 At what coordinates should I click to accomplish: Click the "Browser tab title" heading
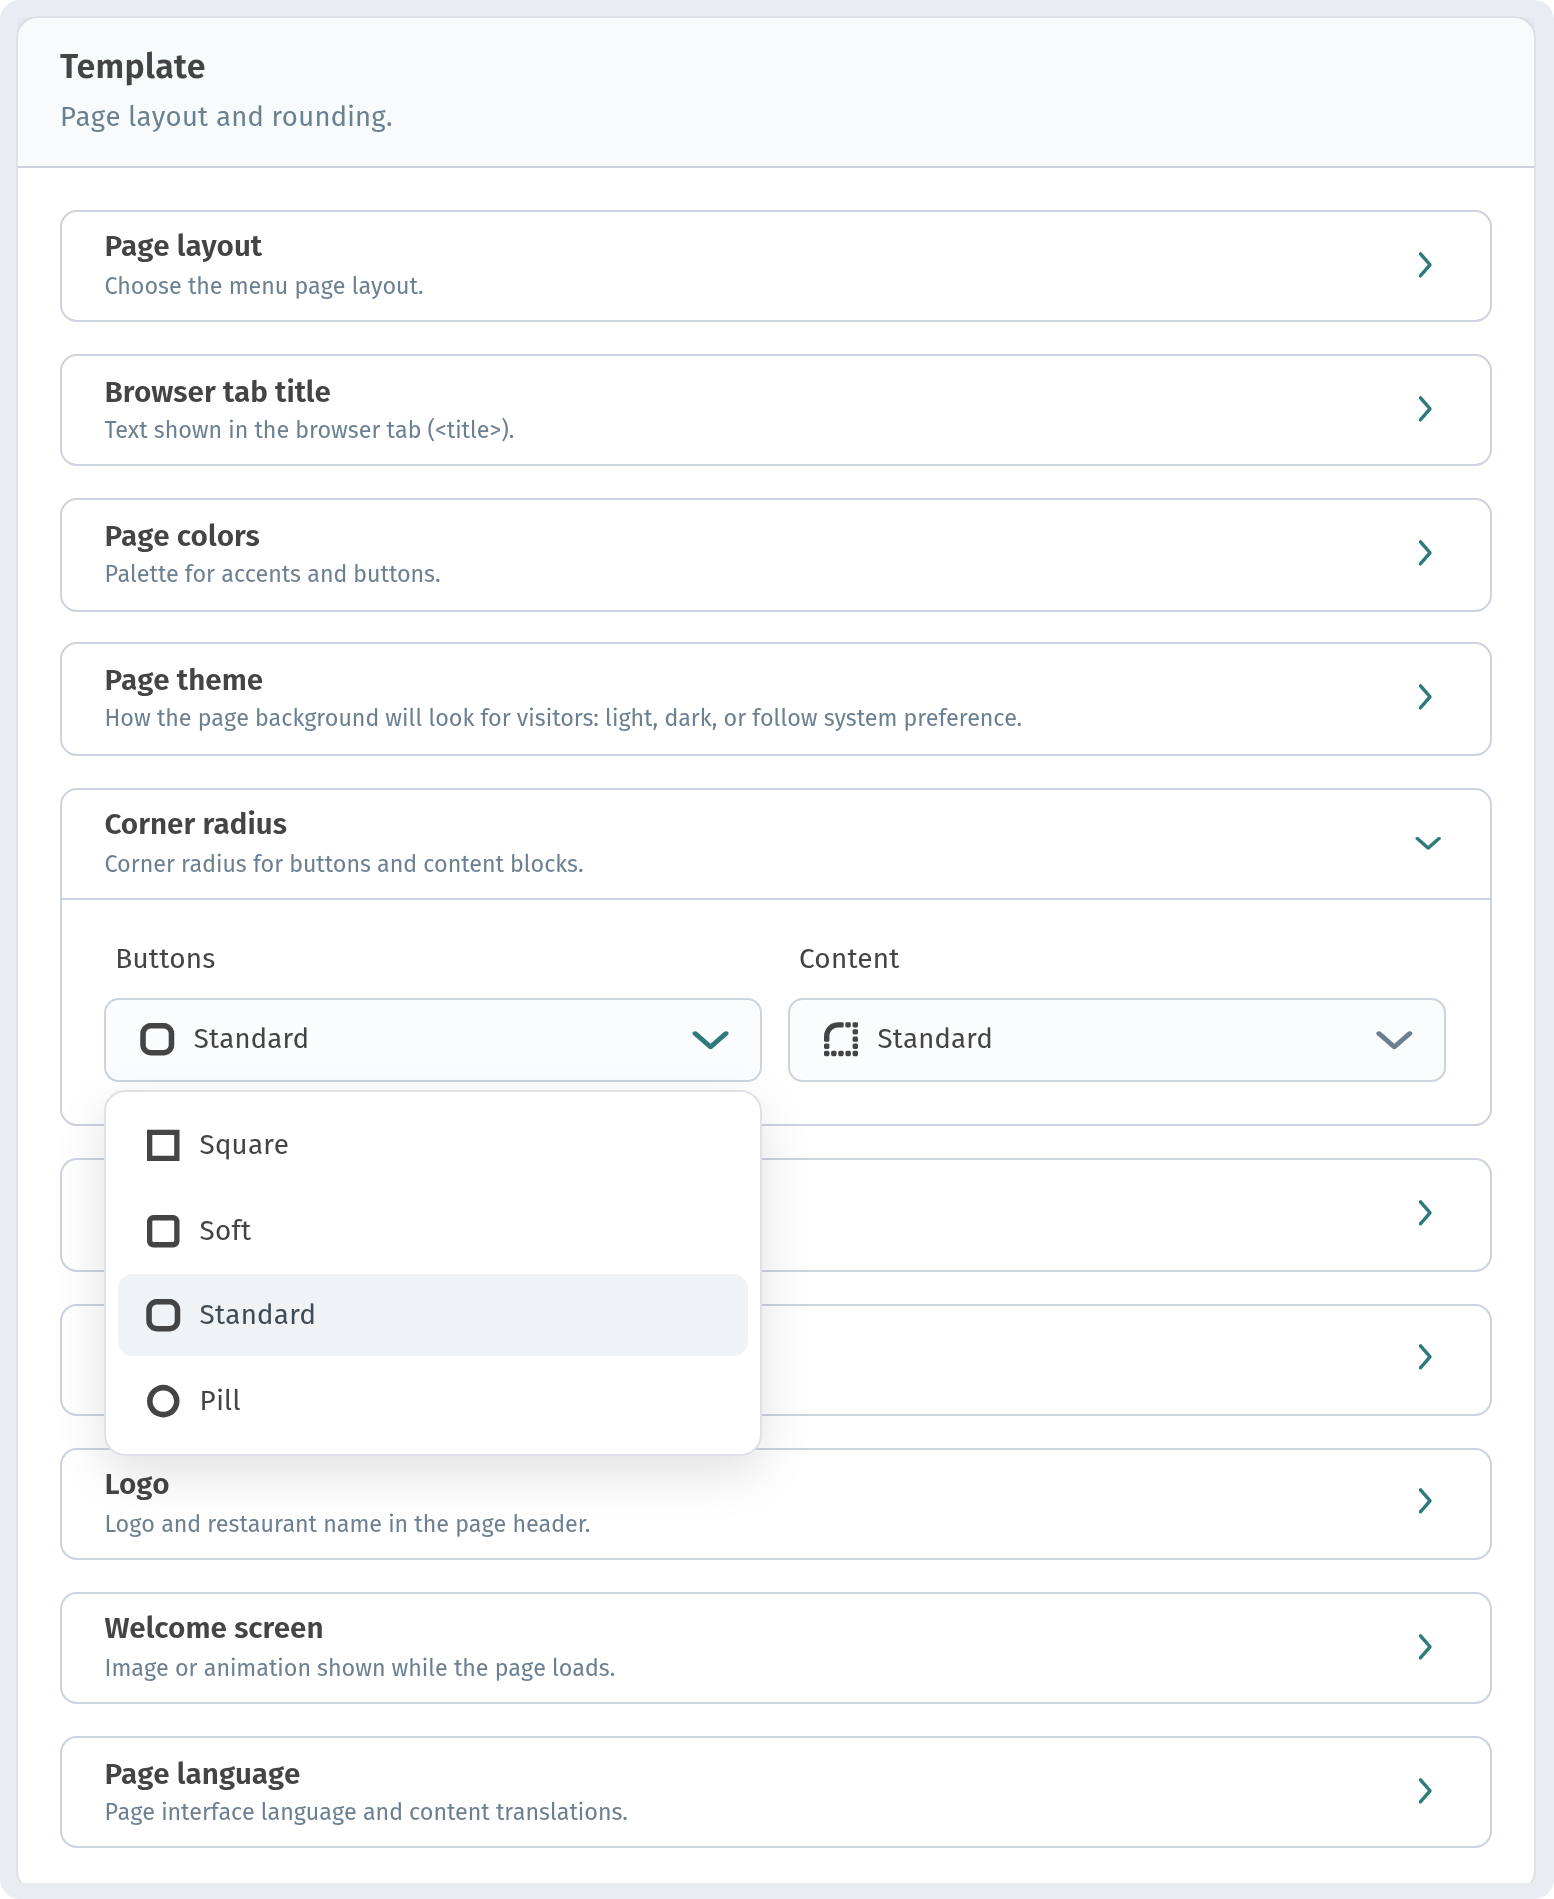pos(217,391)
